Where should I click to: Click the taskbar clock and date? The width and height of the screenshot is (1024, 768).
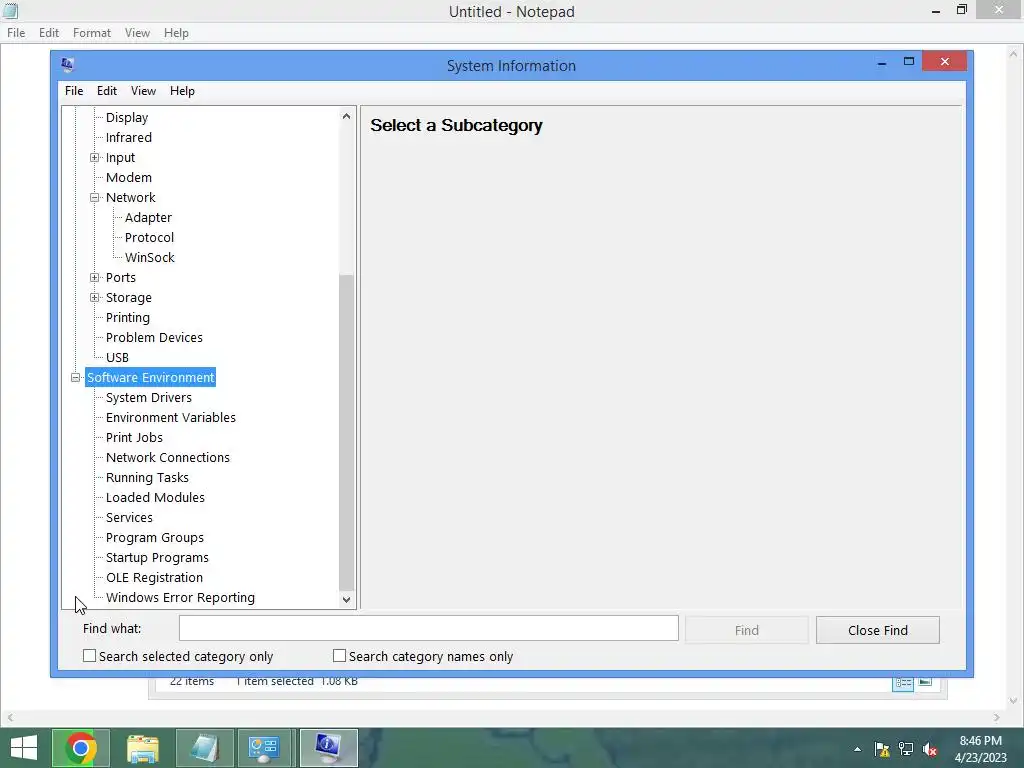pos(980,749)
